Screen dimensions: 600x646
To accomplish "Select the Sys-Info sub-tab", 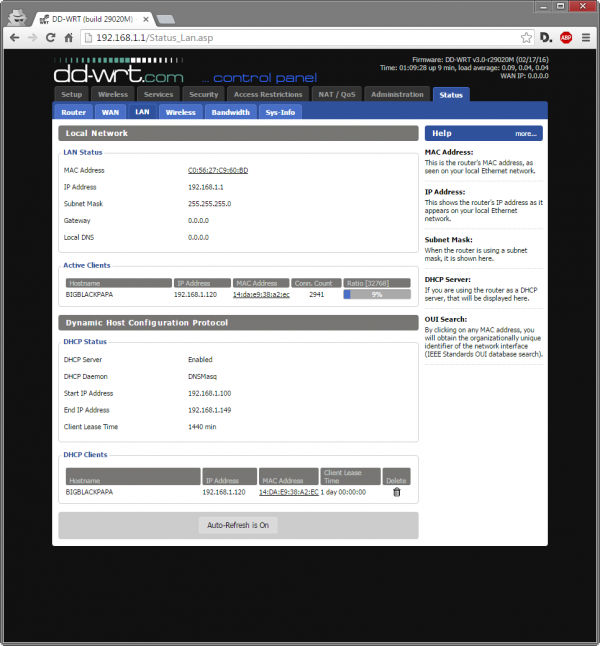I will 280,112.
